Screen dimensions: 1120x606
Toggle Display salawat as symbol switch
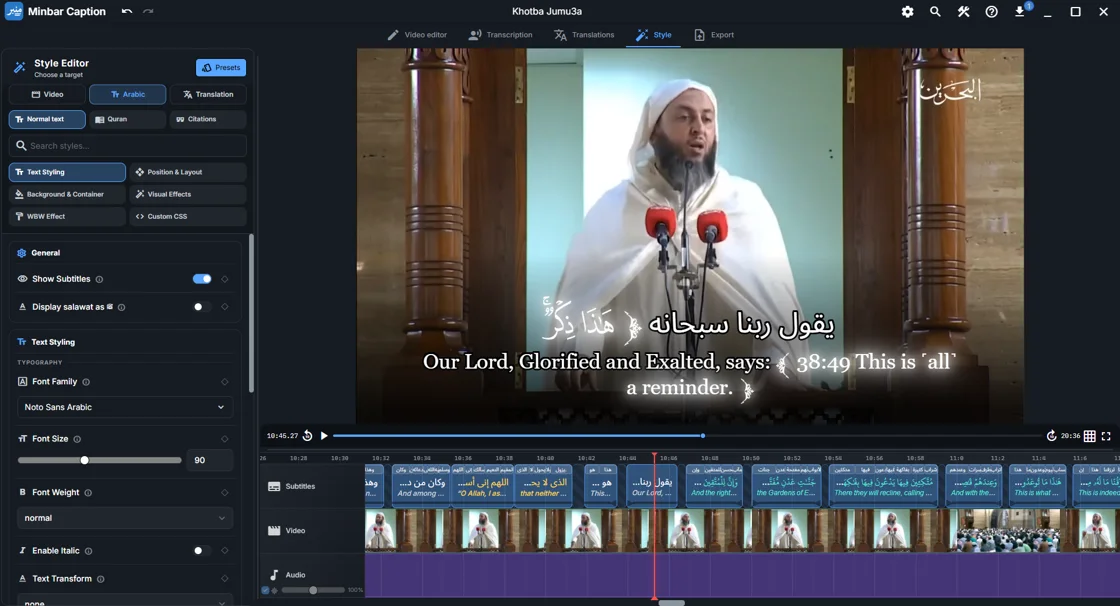pyautogui.click(x=202, y=307)
